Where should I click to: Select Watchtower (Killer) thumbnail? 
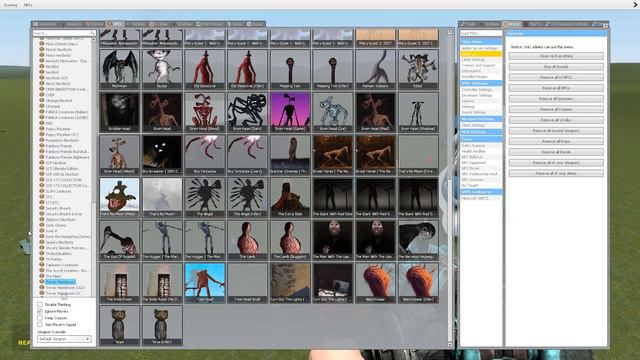[x=418, y=282]
